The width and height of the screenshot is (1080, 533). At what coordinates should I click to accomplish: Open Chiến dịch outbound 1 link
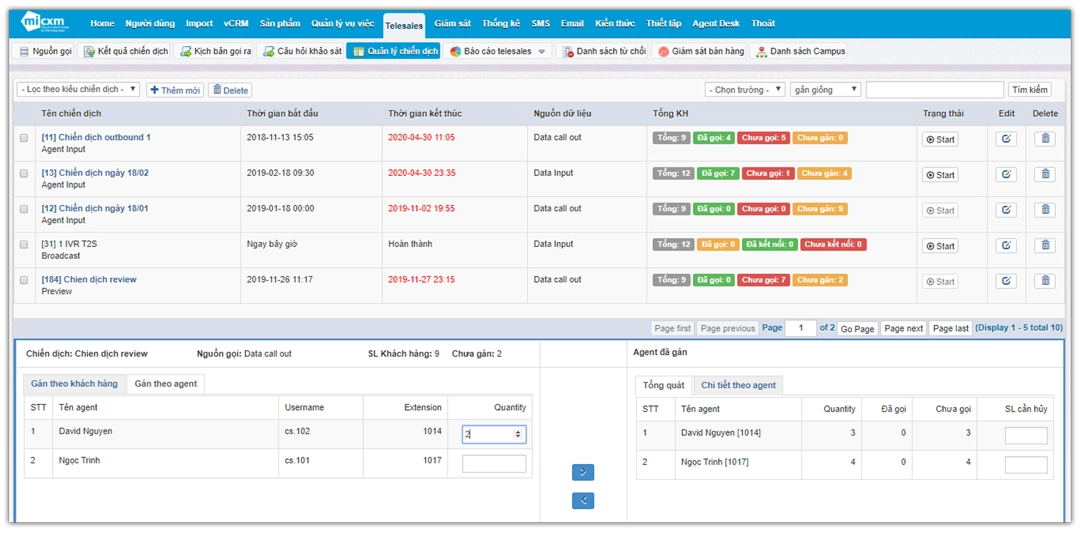pyautogui.click(x=96, y=137)
